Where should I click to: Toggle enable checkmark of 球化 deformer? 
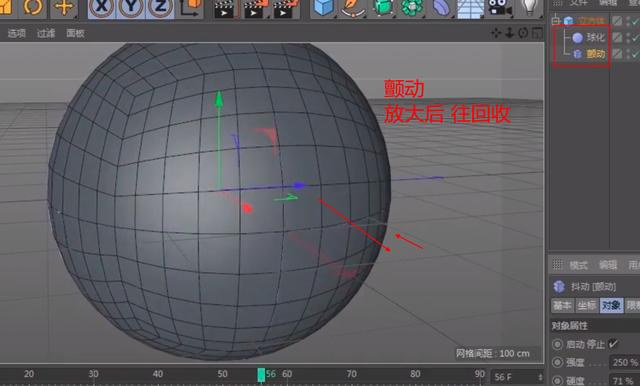coord(636,38)
